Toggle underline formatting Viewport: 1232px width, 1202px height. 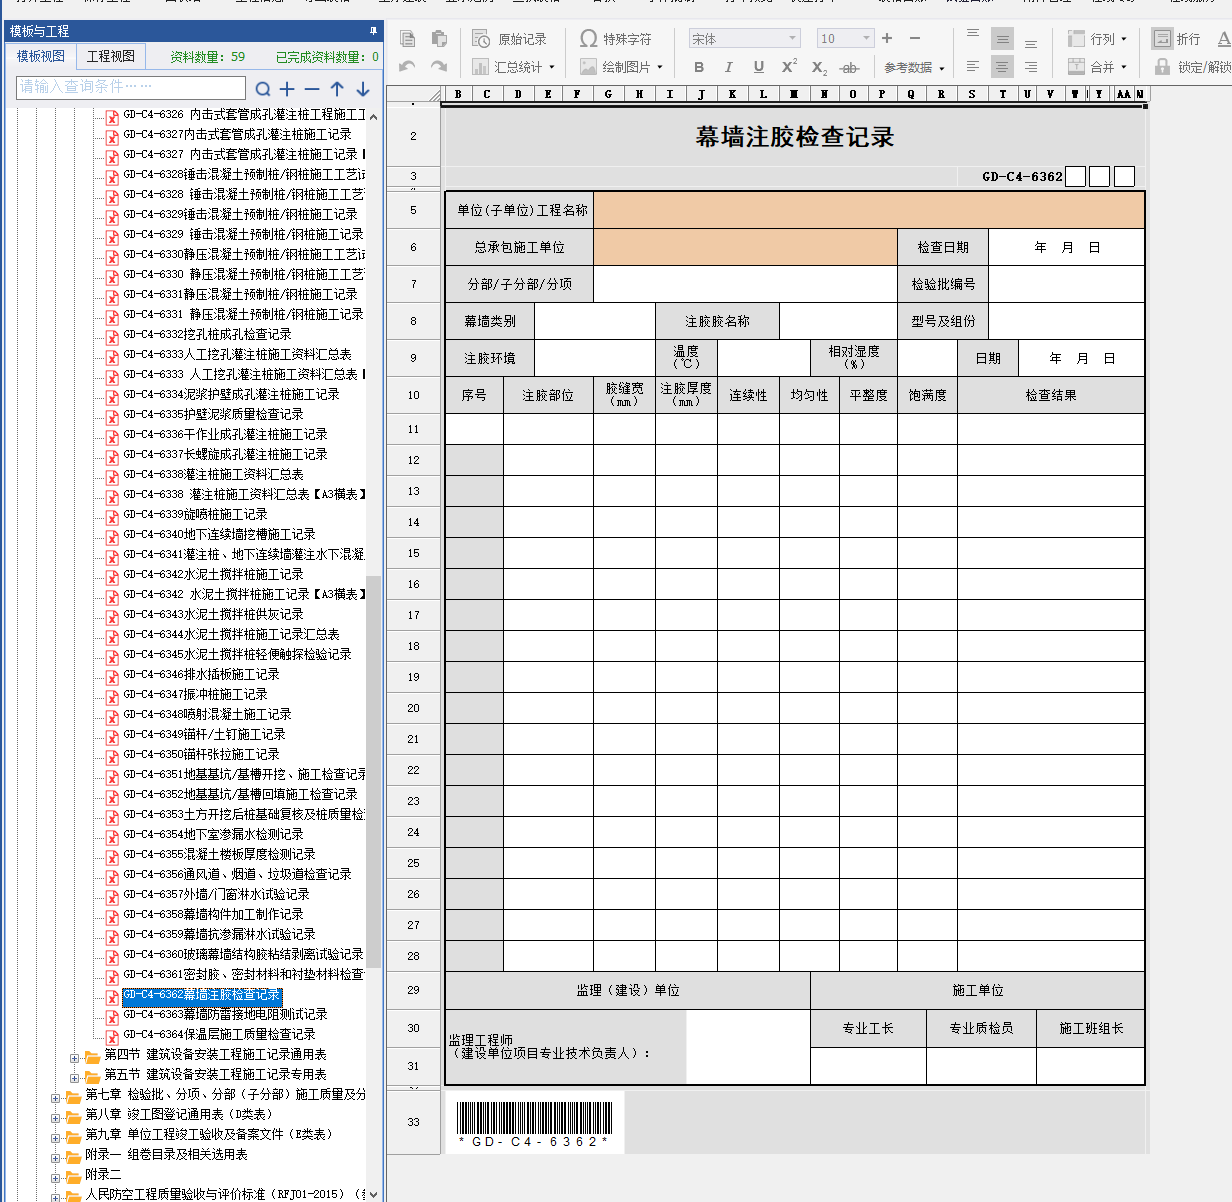(758, 67)
